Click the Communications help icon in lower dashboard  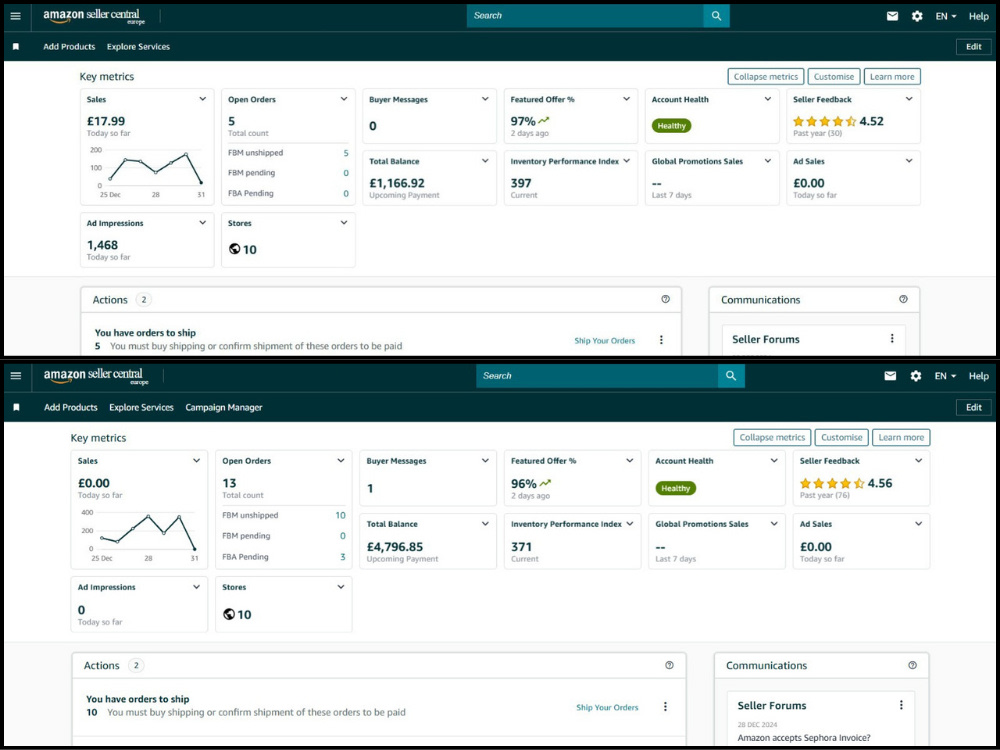(x=913, y=665)
